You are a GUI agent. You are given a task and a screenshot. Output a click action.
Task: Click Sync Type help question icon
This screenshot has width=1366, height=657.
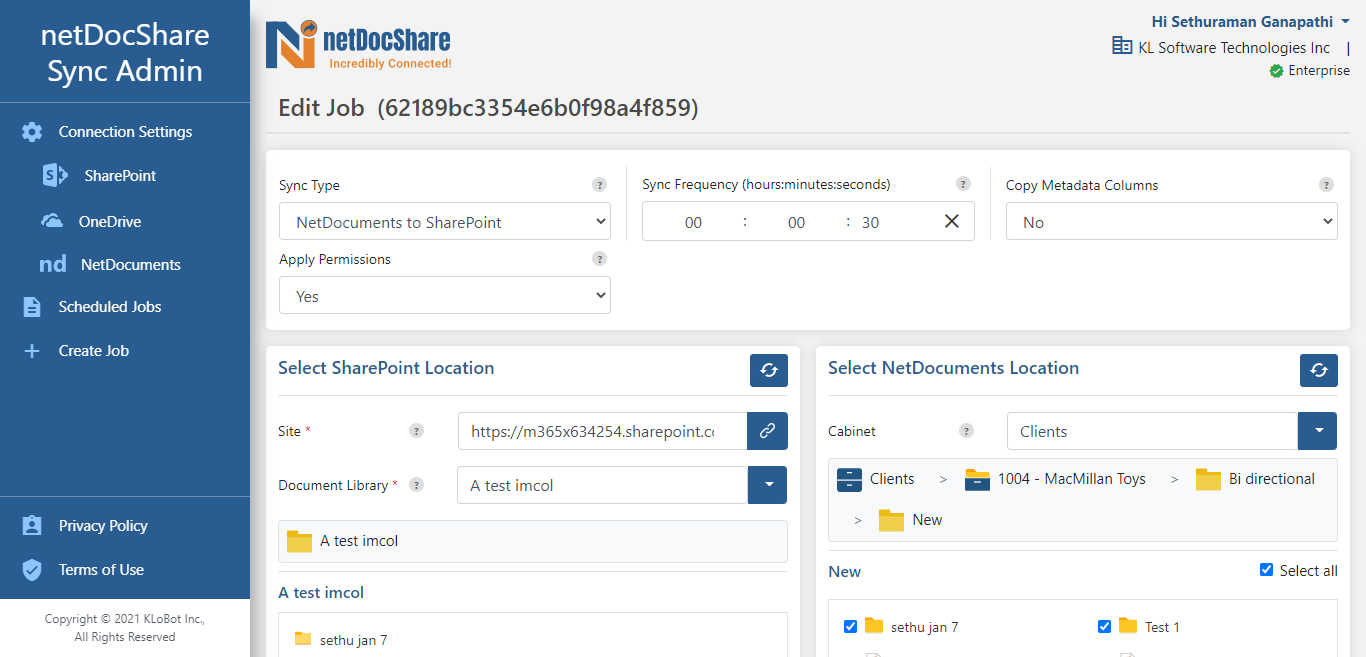(x=599, y=185)
